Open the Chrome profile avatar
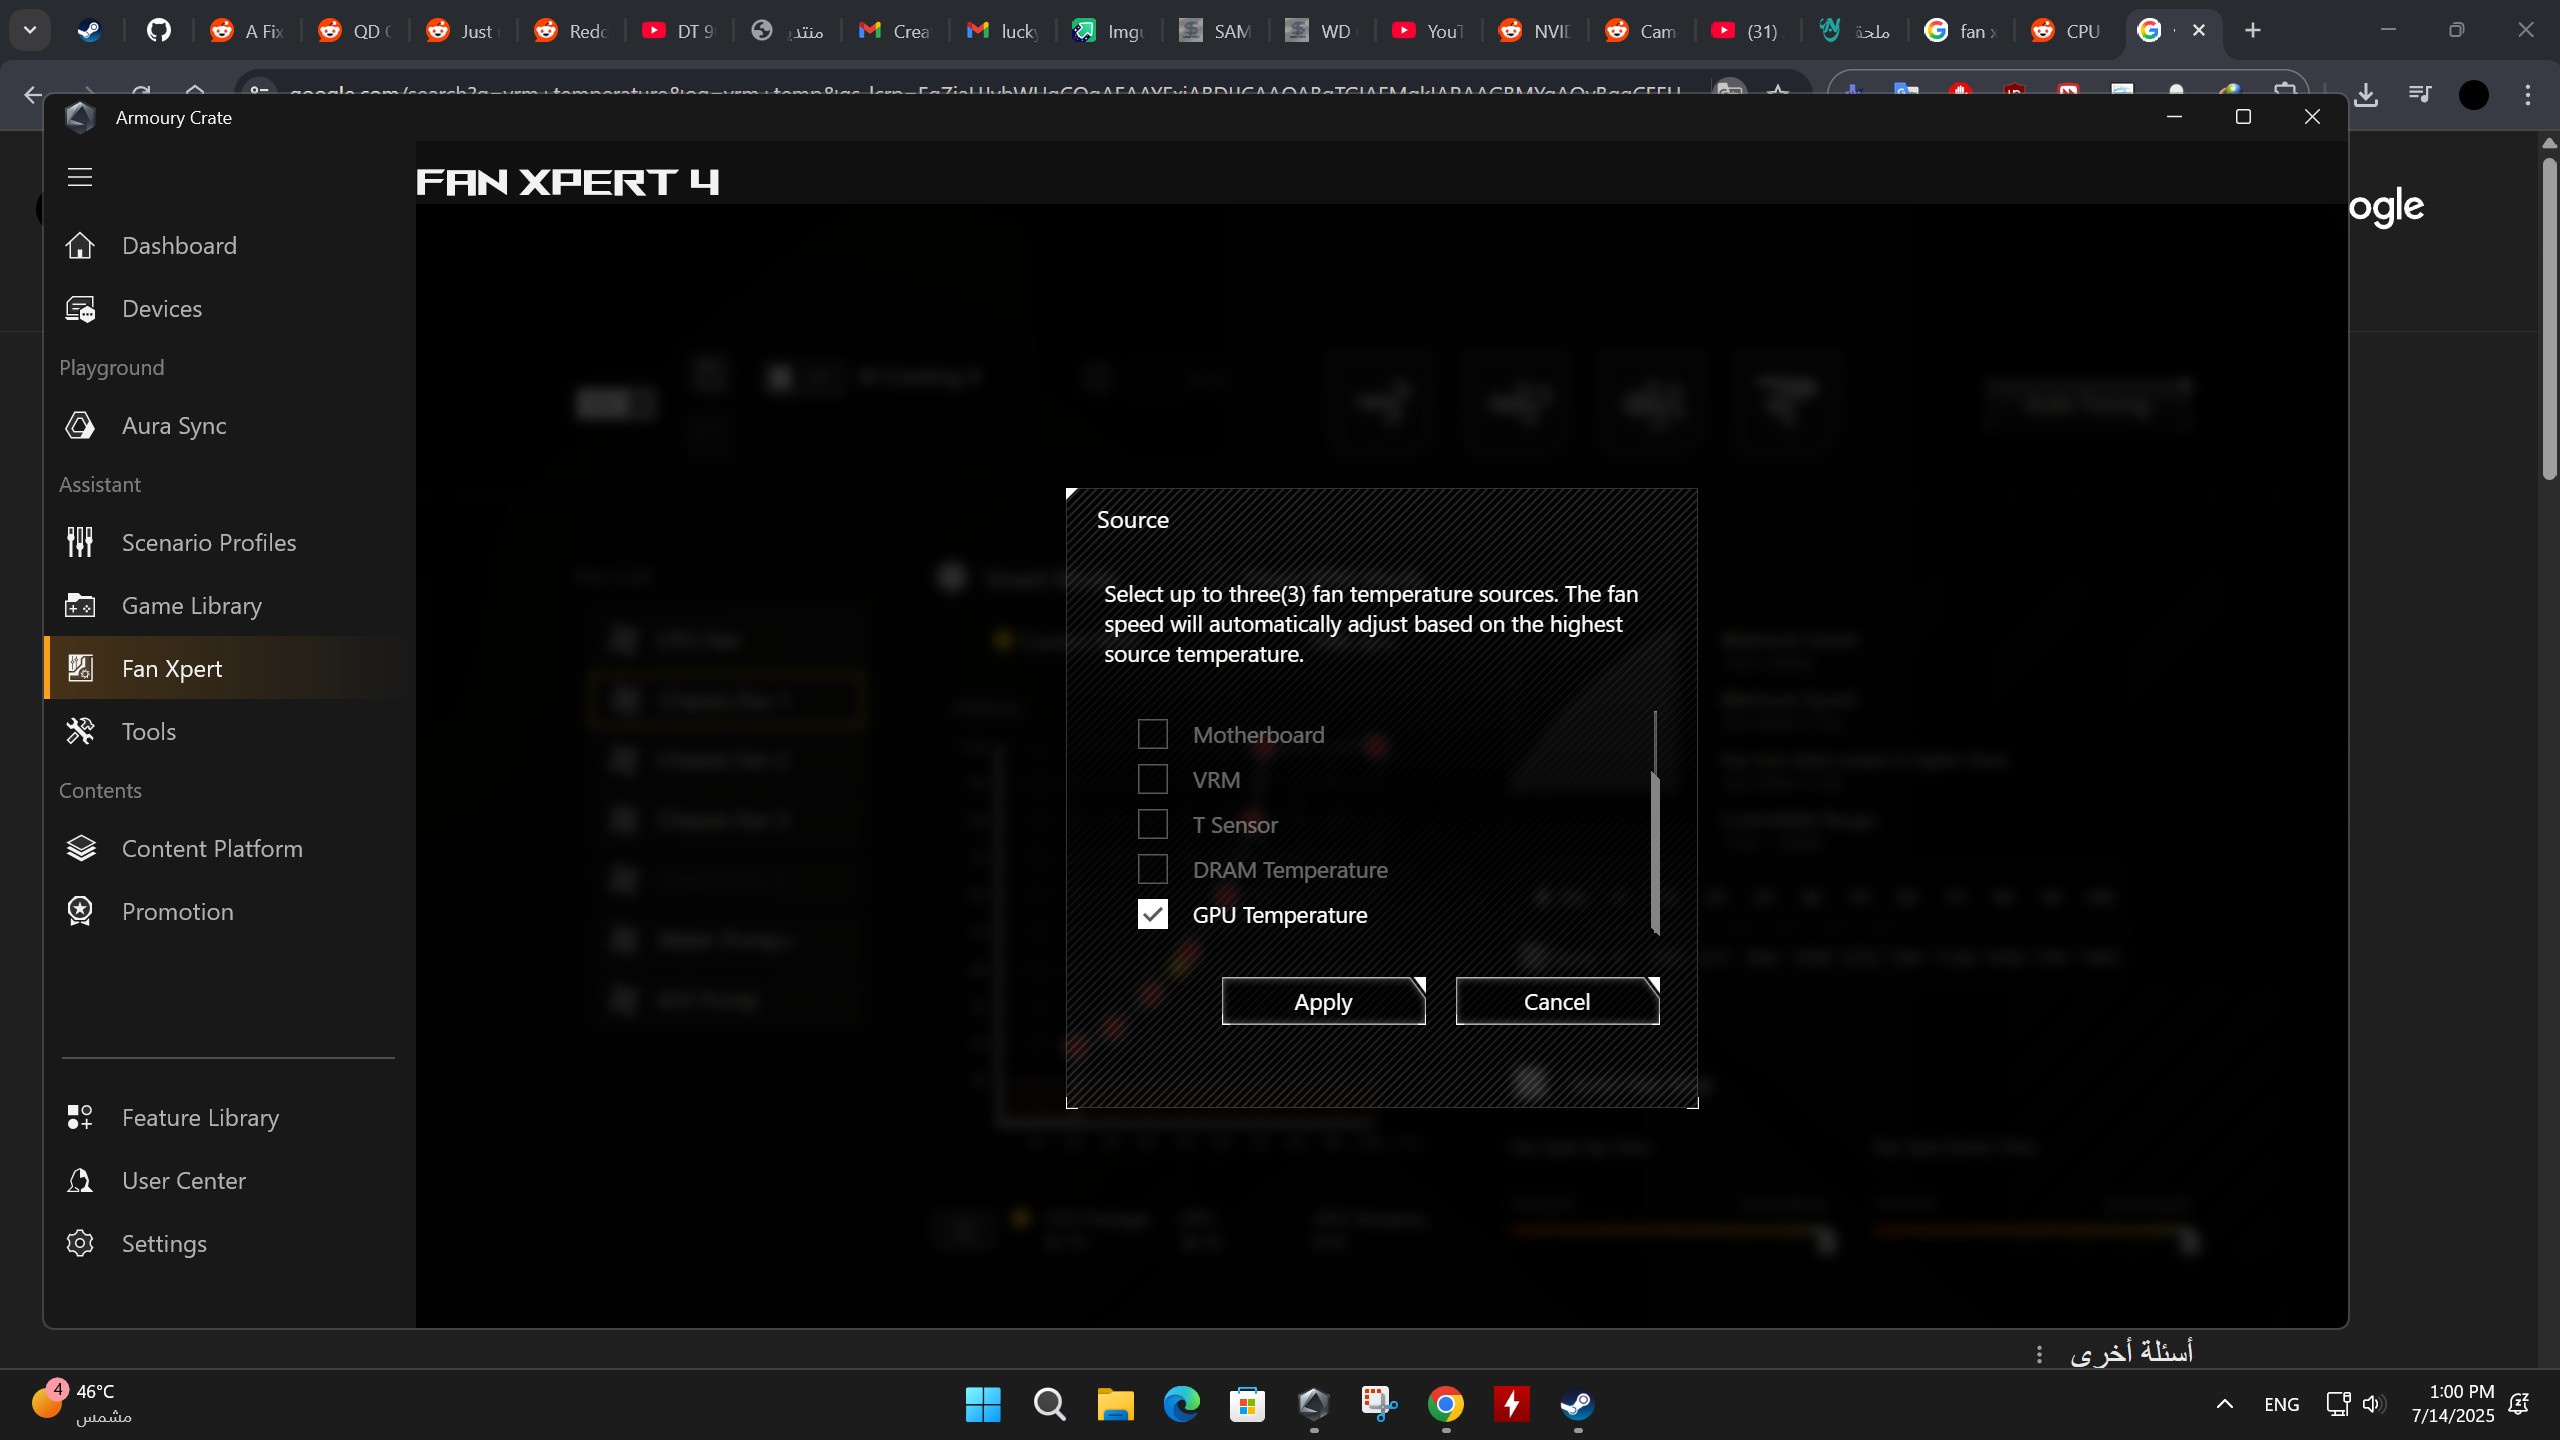 click(2474, 95)
